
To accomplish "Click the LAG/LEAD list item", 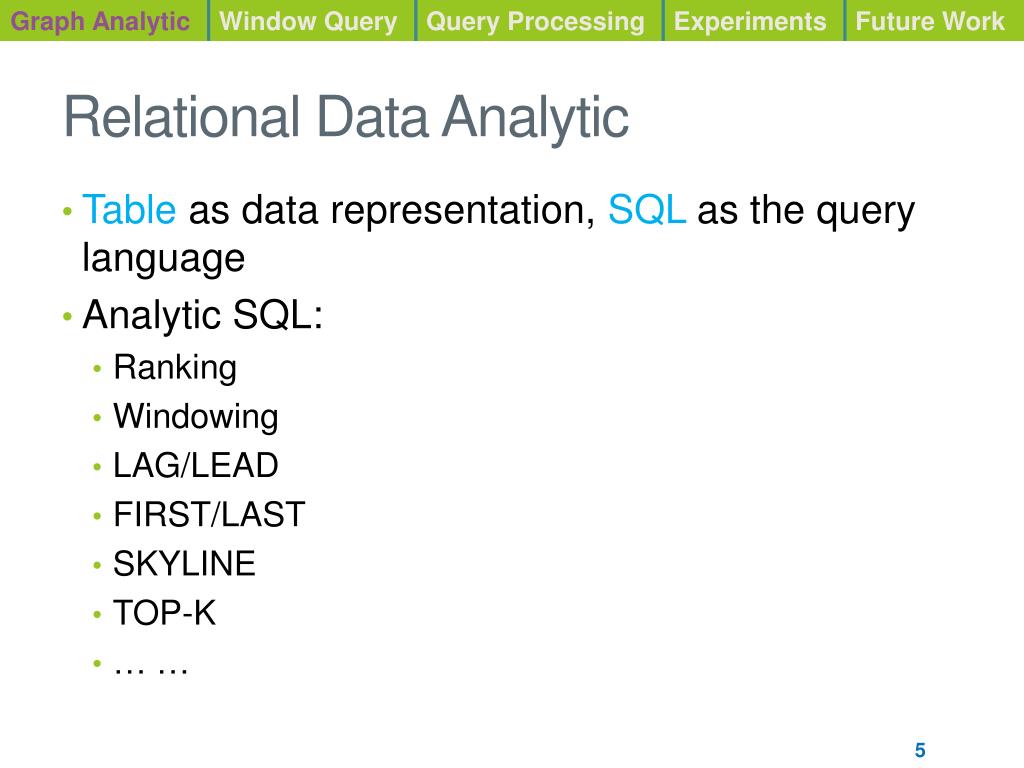I will point(196,466).
